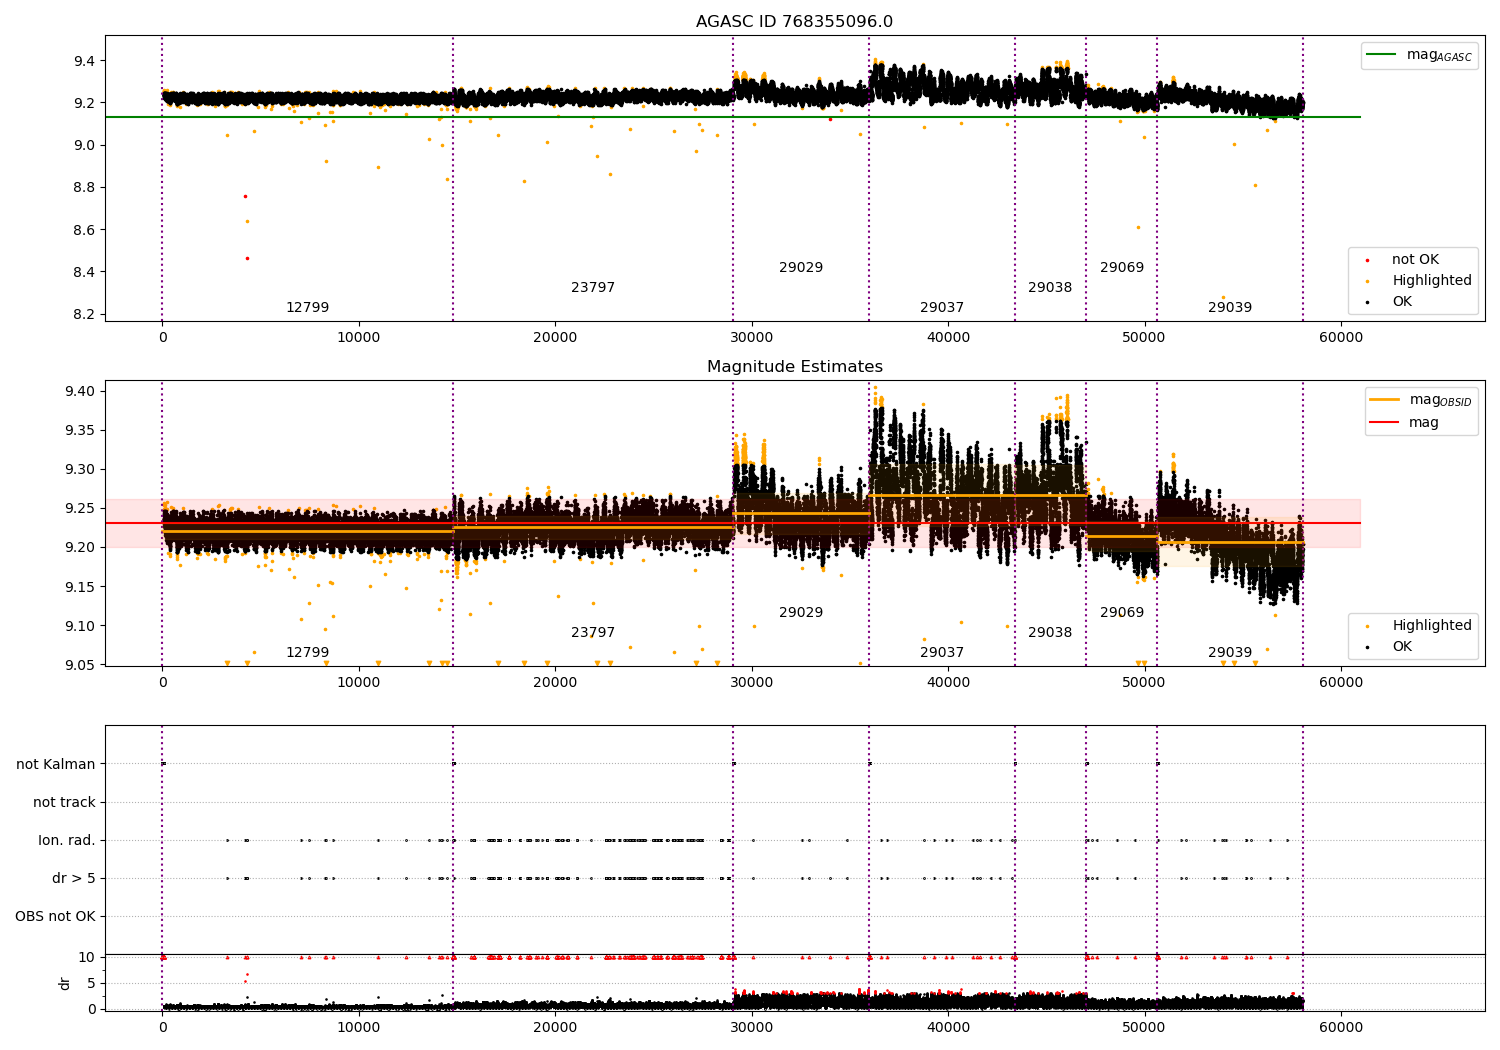Click y tick 9.05 in middle panel

(80, 666)
